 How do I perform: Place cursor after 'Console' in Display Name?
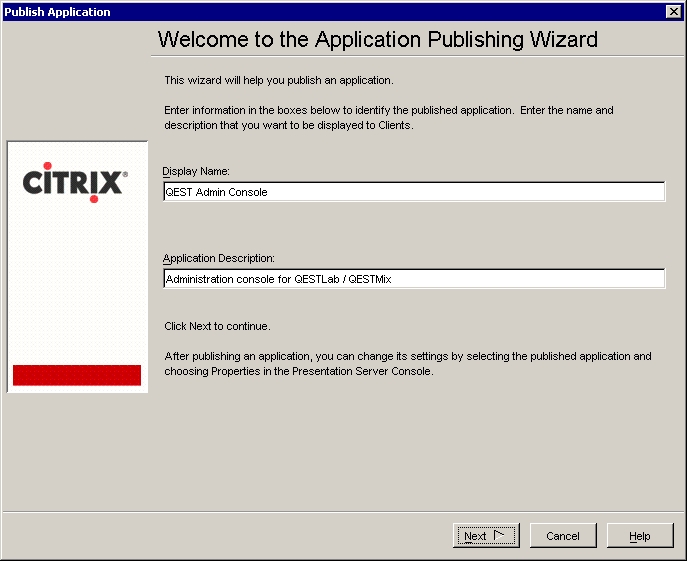(270, 192)
